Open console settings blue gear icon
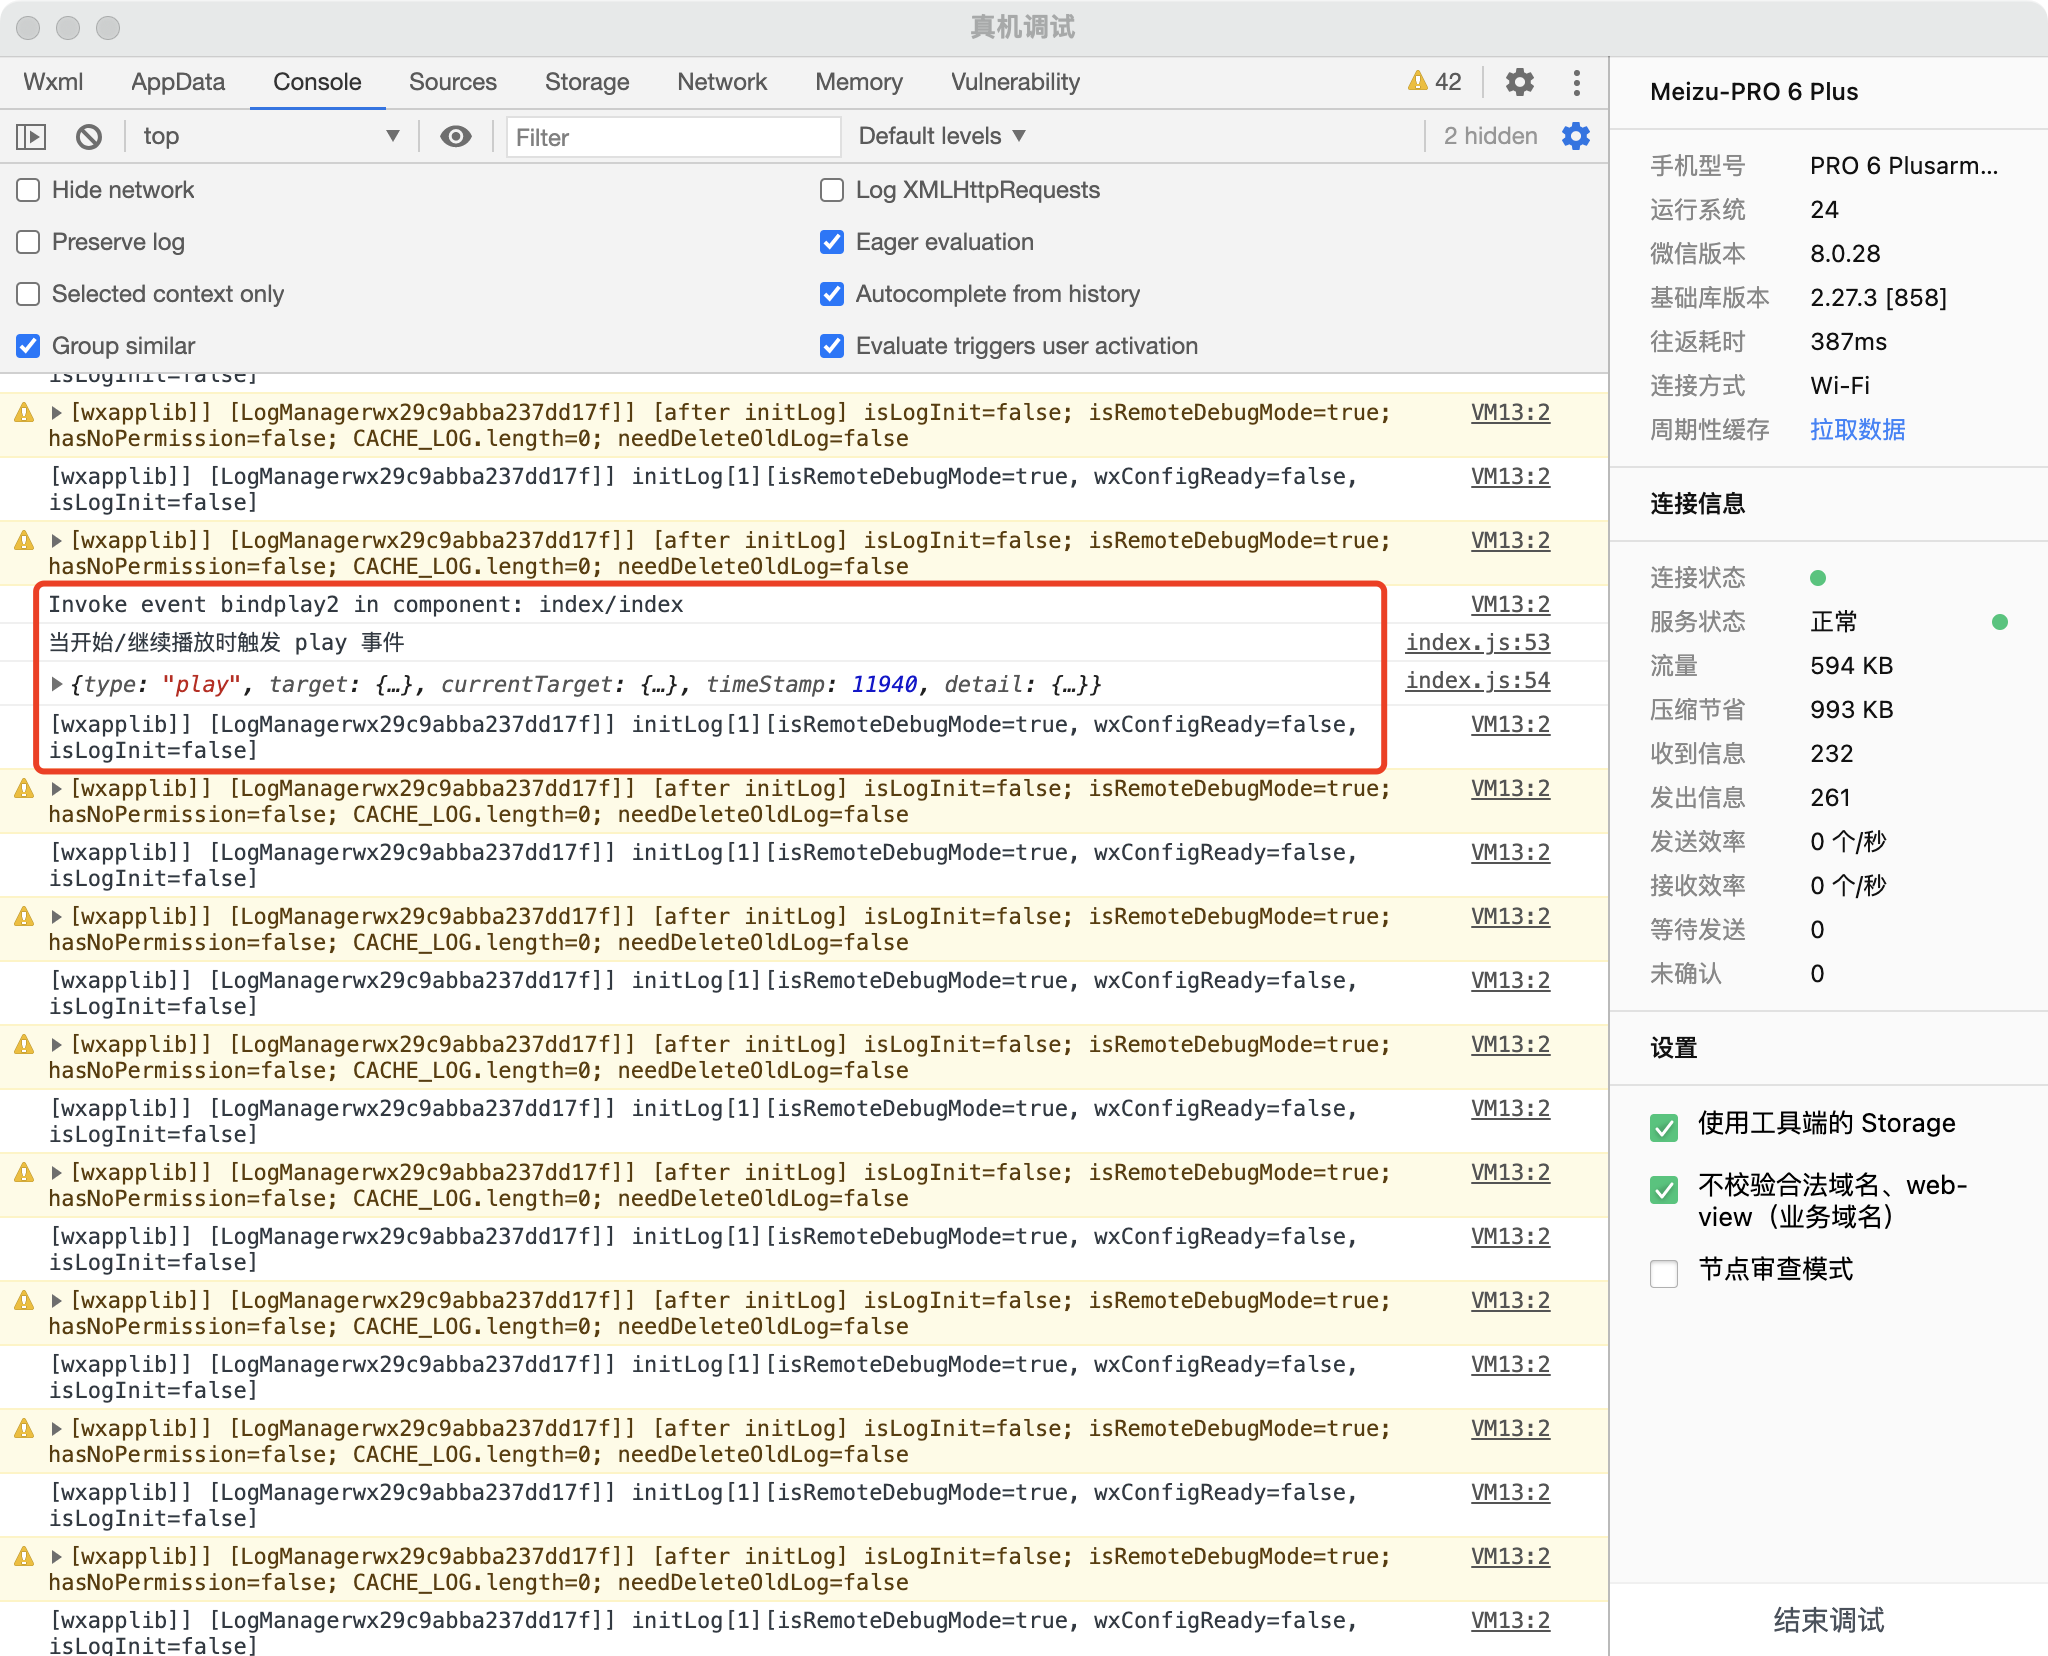Viewport: 2048px width, 1656px height. coord(1576,136)
